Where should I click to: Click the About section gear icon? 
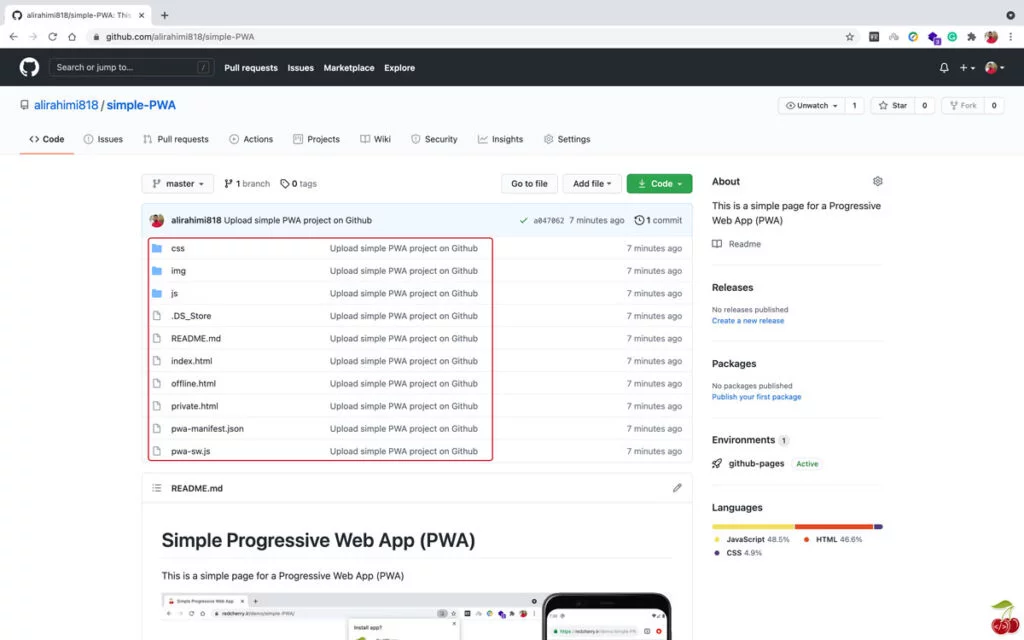pos(878,181)
